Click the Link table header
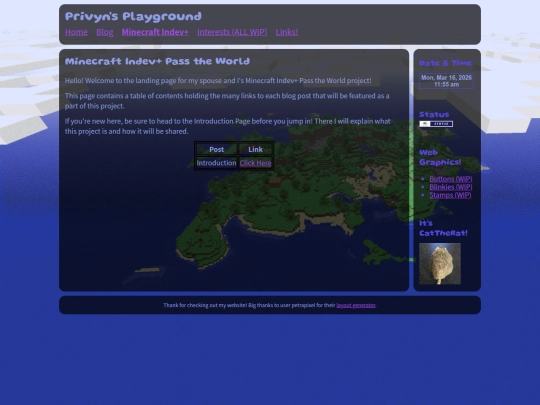Image resolution: width=540 pixels, height=405 pixels. 256,149
